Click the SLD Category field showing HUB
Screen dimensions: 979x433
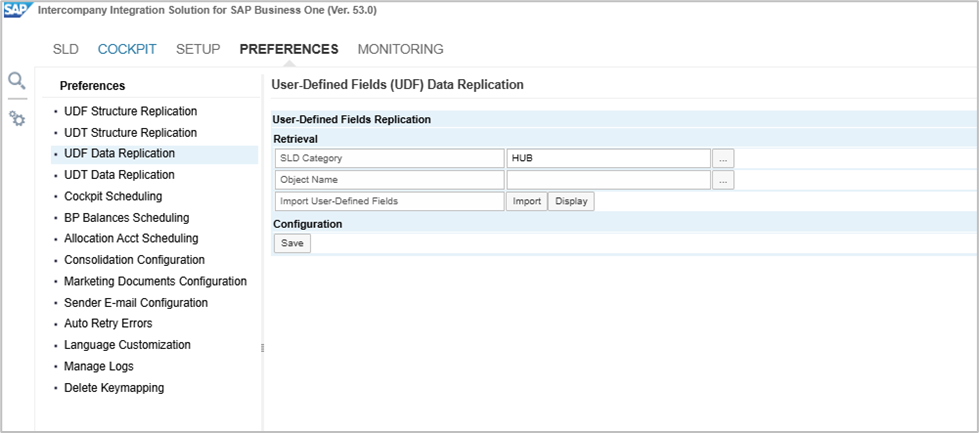click(608, 158)
